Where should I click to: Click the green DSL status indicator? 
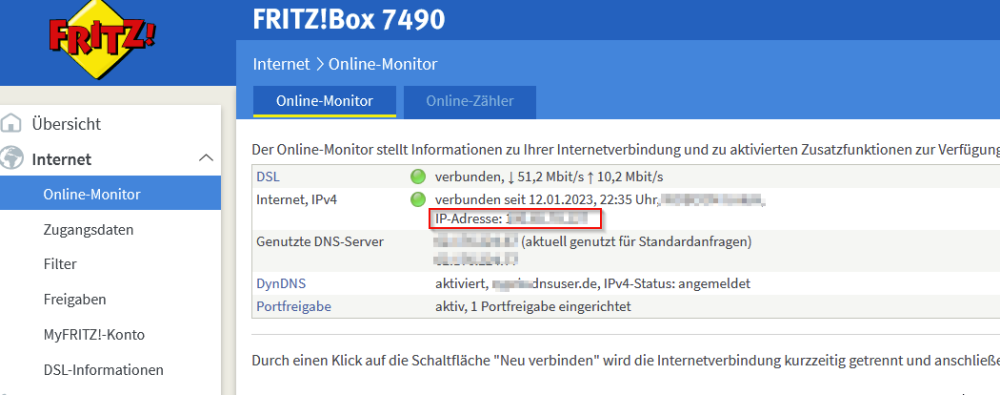pyautogui.click(x=418, y=177)
